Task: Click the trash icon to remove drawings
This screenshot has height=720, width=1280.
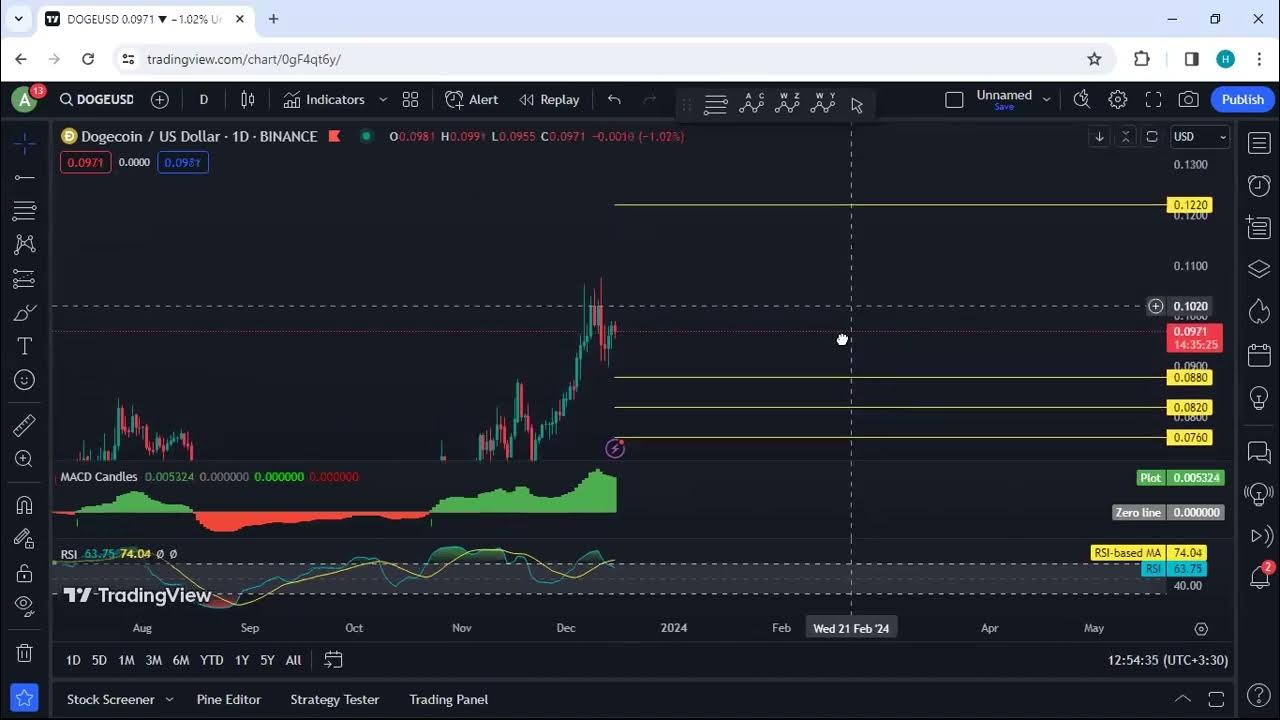Action: click(x=25, y=653)
